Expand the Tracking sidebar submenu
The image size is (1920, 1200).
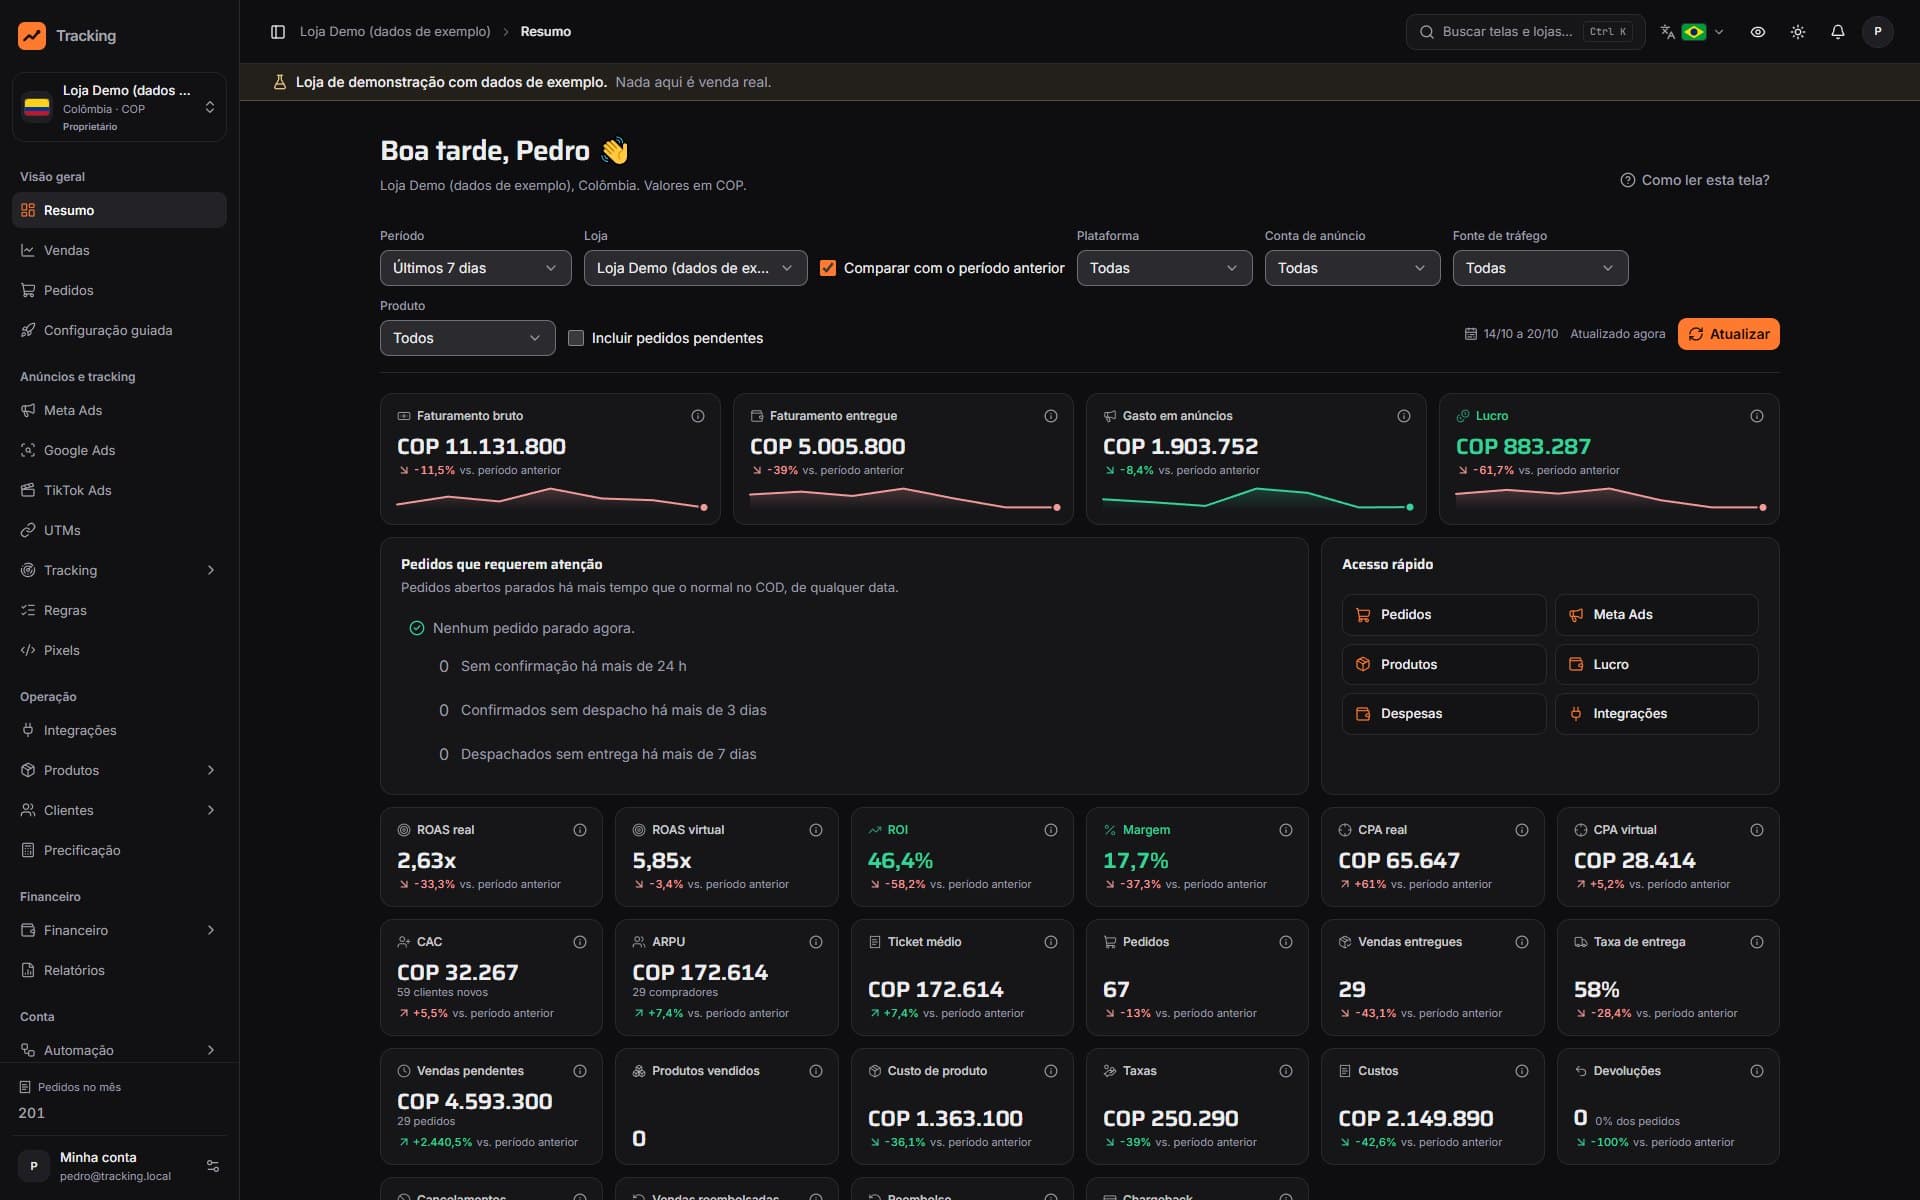point(119,570)
